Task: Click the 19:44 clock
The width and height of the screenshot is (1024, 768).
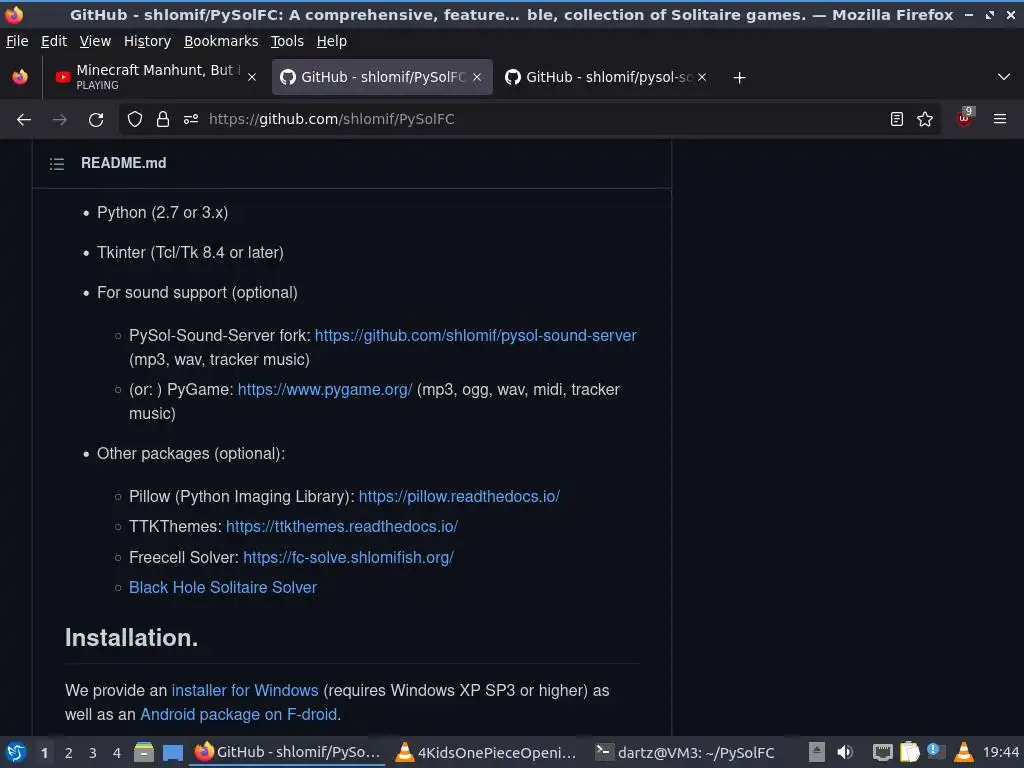Action: point(1000,753)
